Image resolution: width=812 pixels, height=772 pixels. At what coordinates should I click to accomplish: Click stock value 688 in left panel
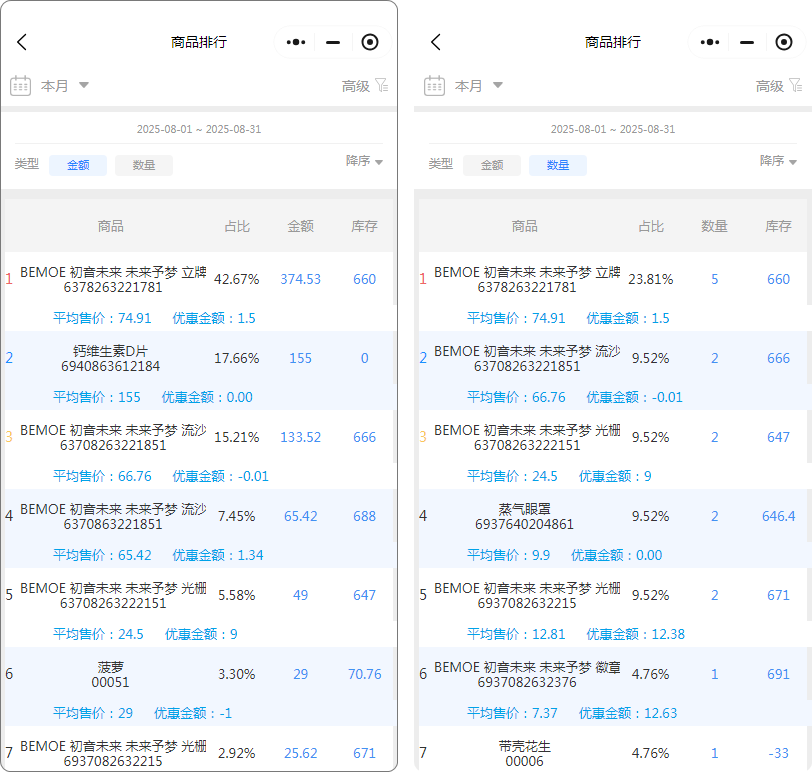tap(365, 516)
